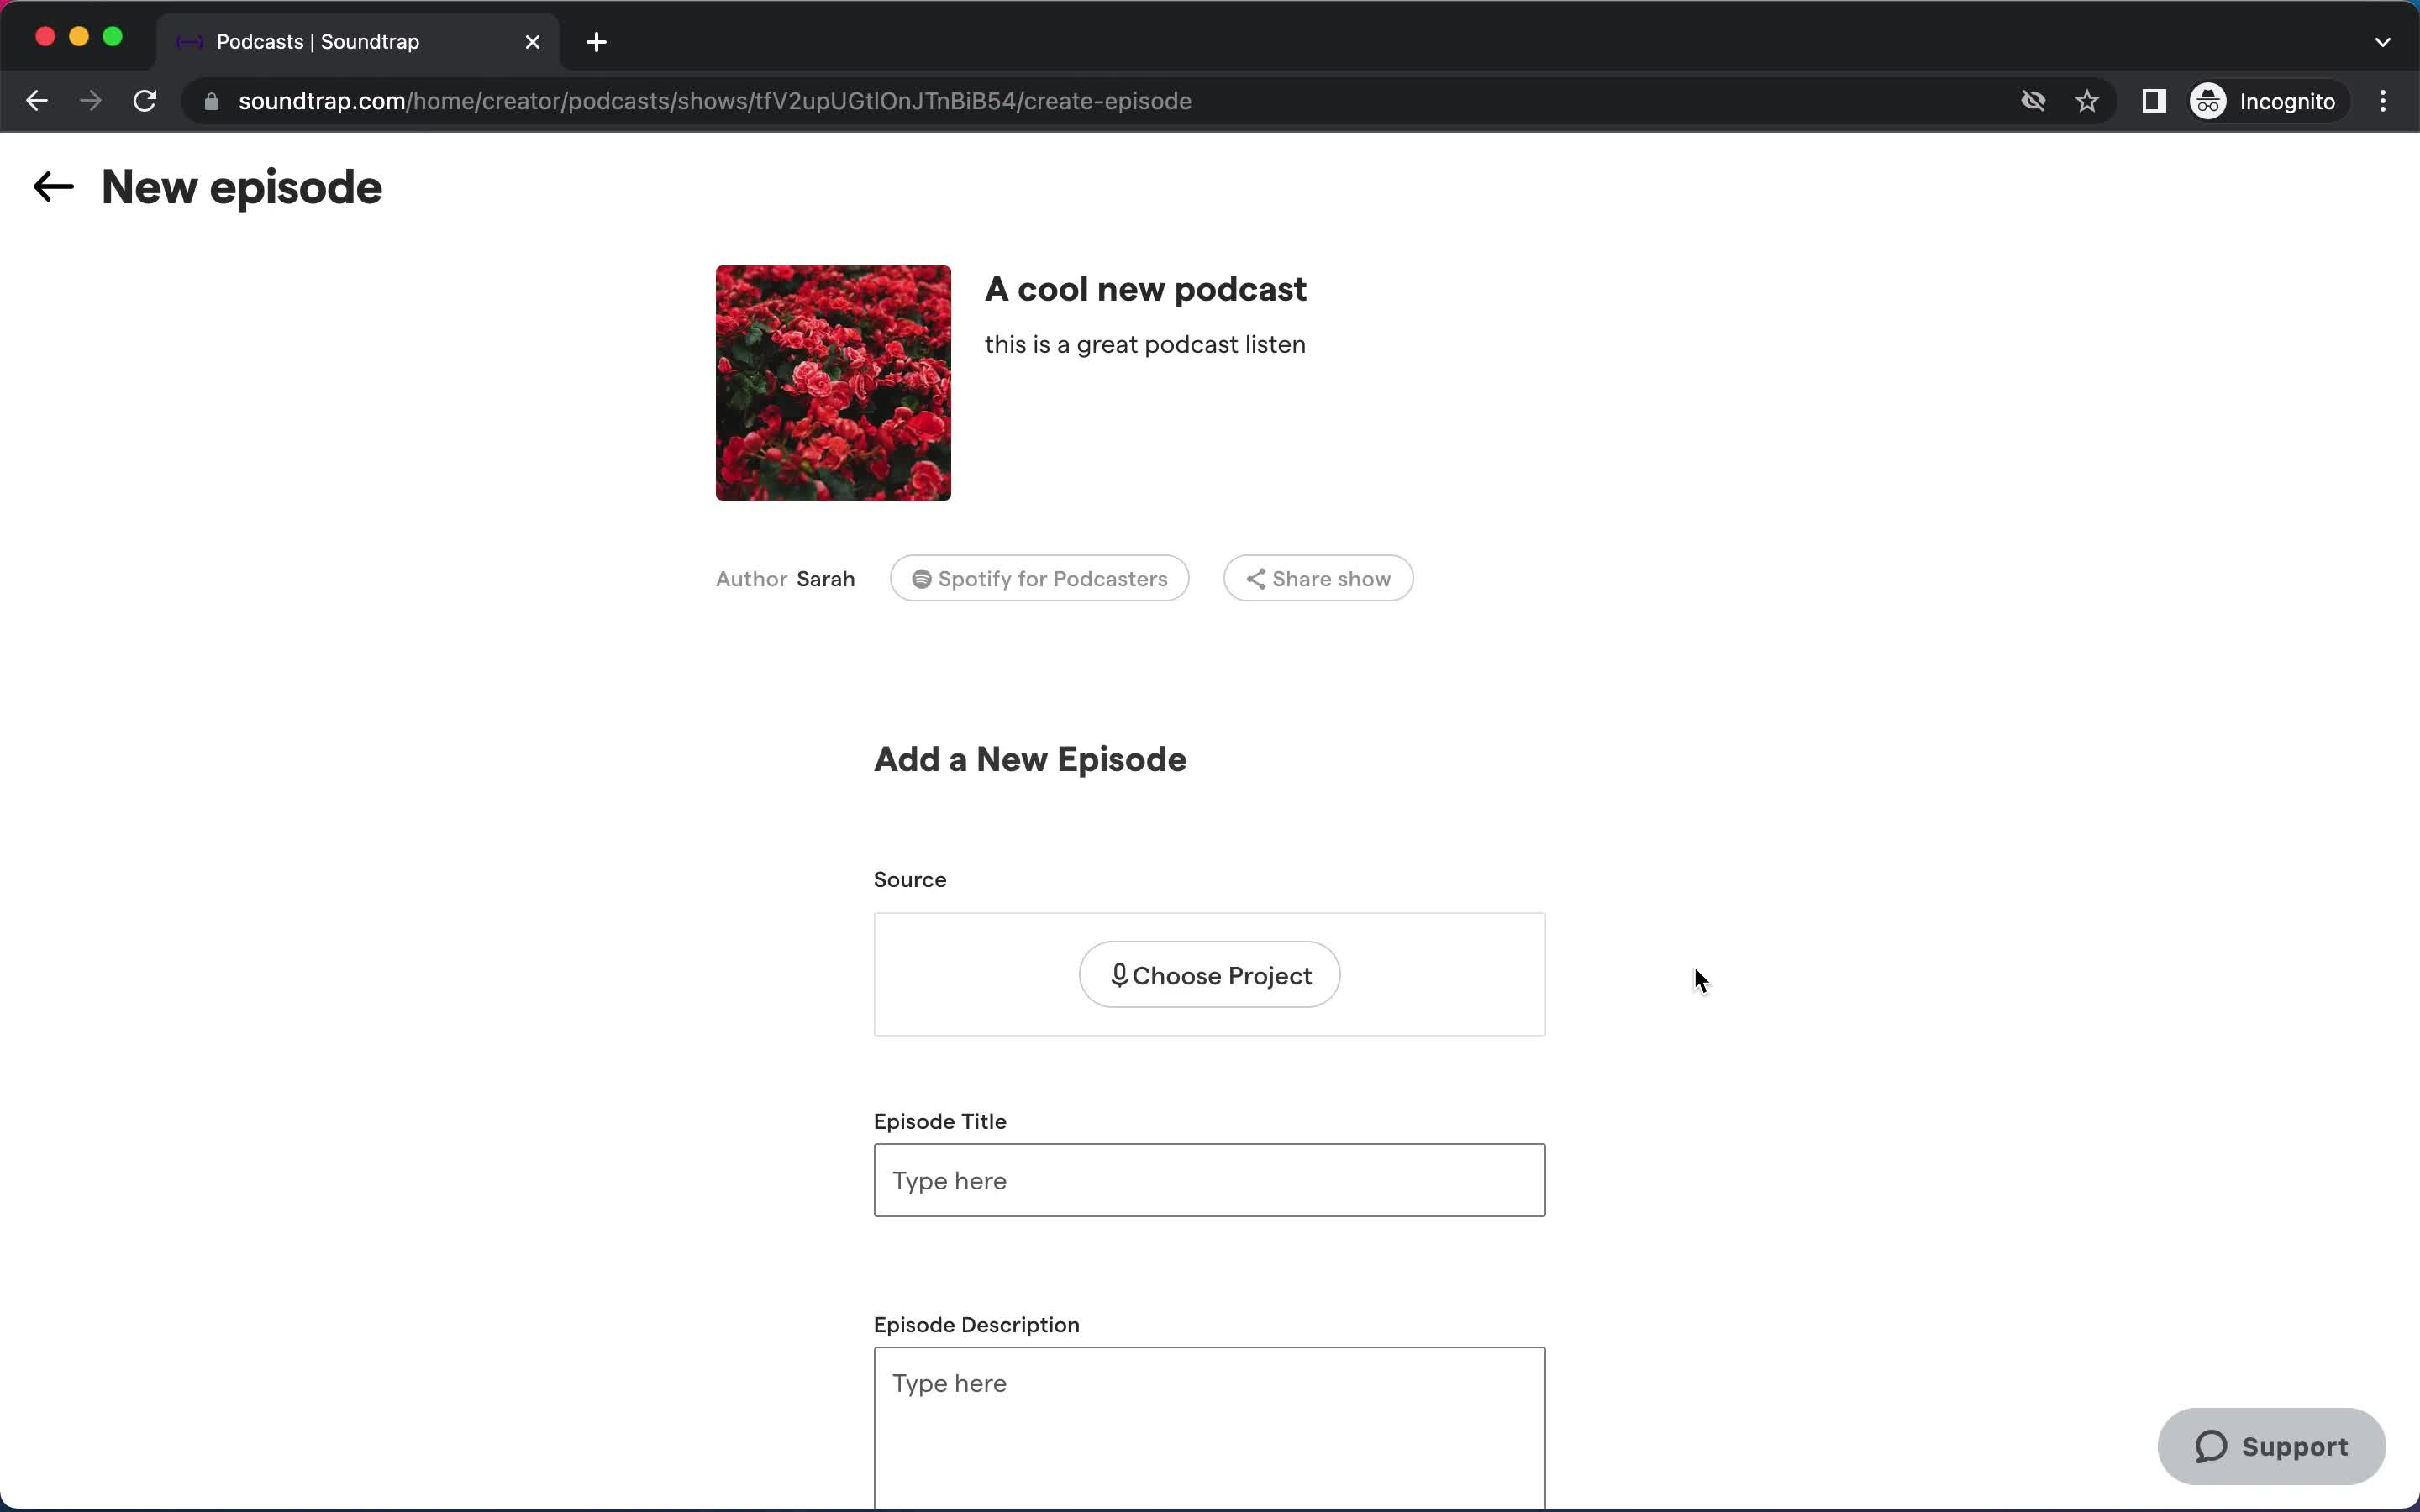Image resolution: width=2420 pixels, height=1512 pixels.
Task: Click the browser extensions icon in toolbar
Action: 2154,101
